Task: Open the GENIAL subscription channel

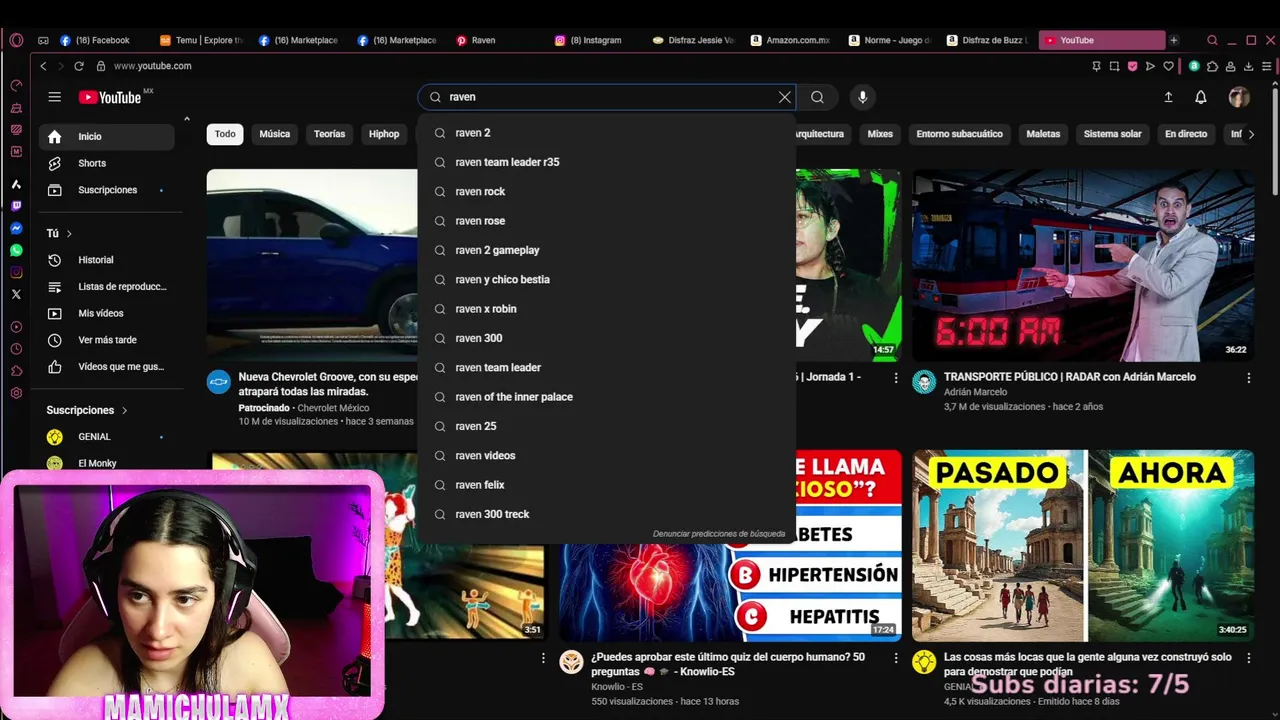Action: point(106,437)
